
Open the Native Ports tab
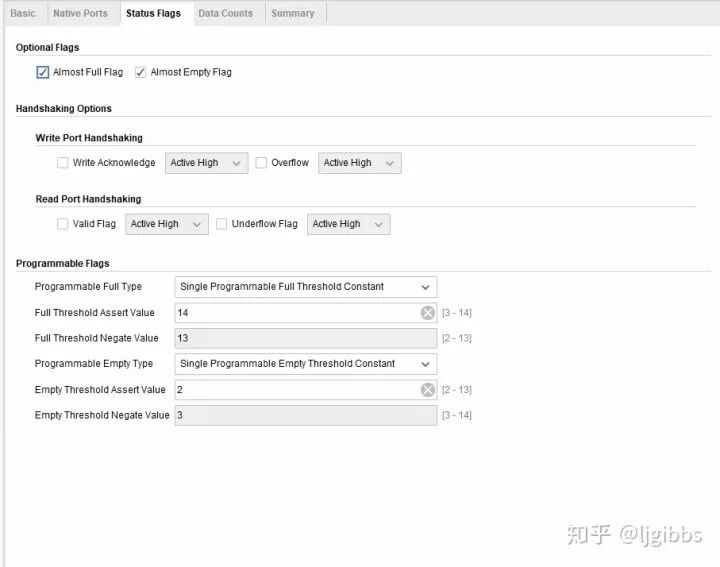coord(80,13)
